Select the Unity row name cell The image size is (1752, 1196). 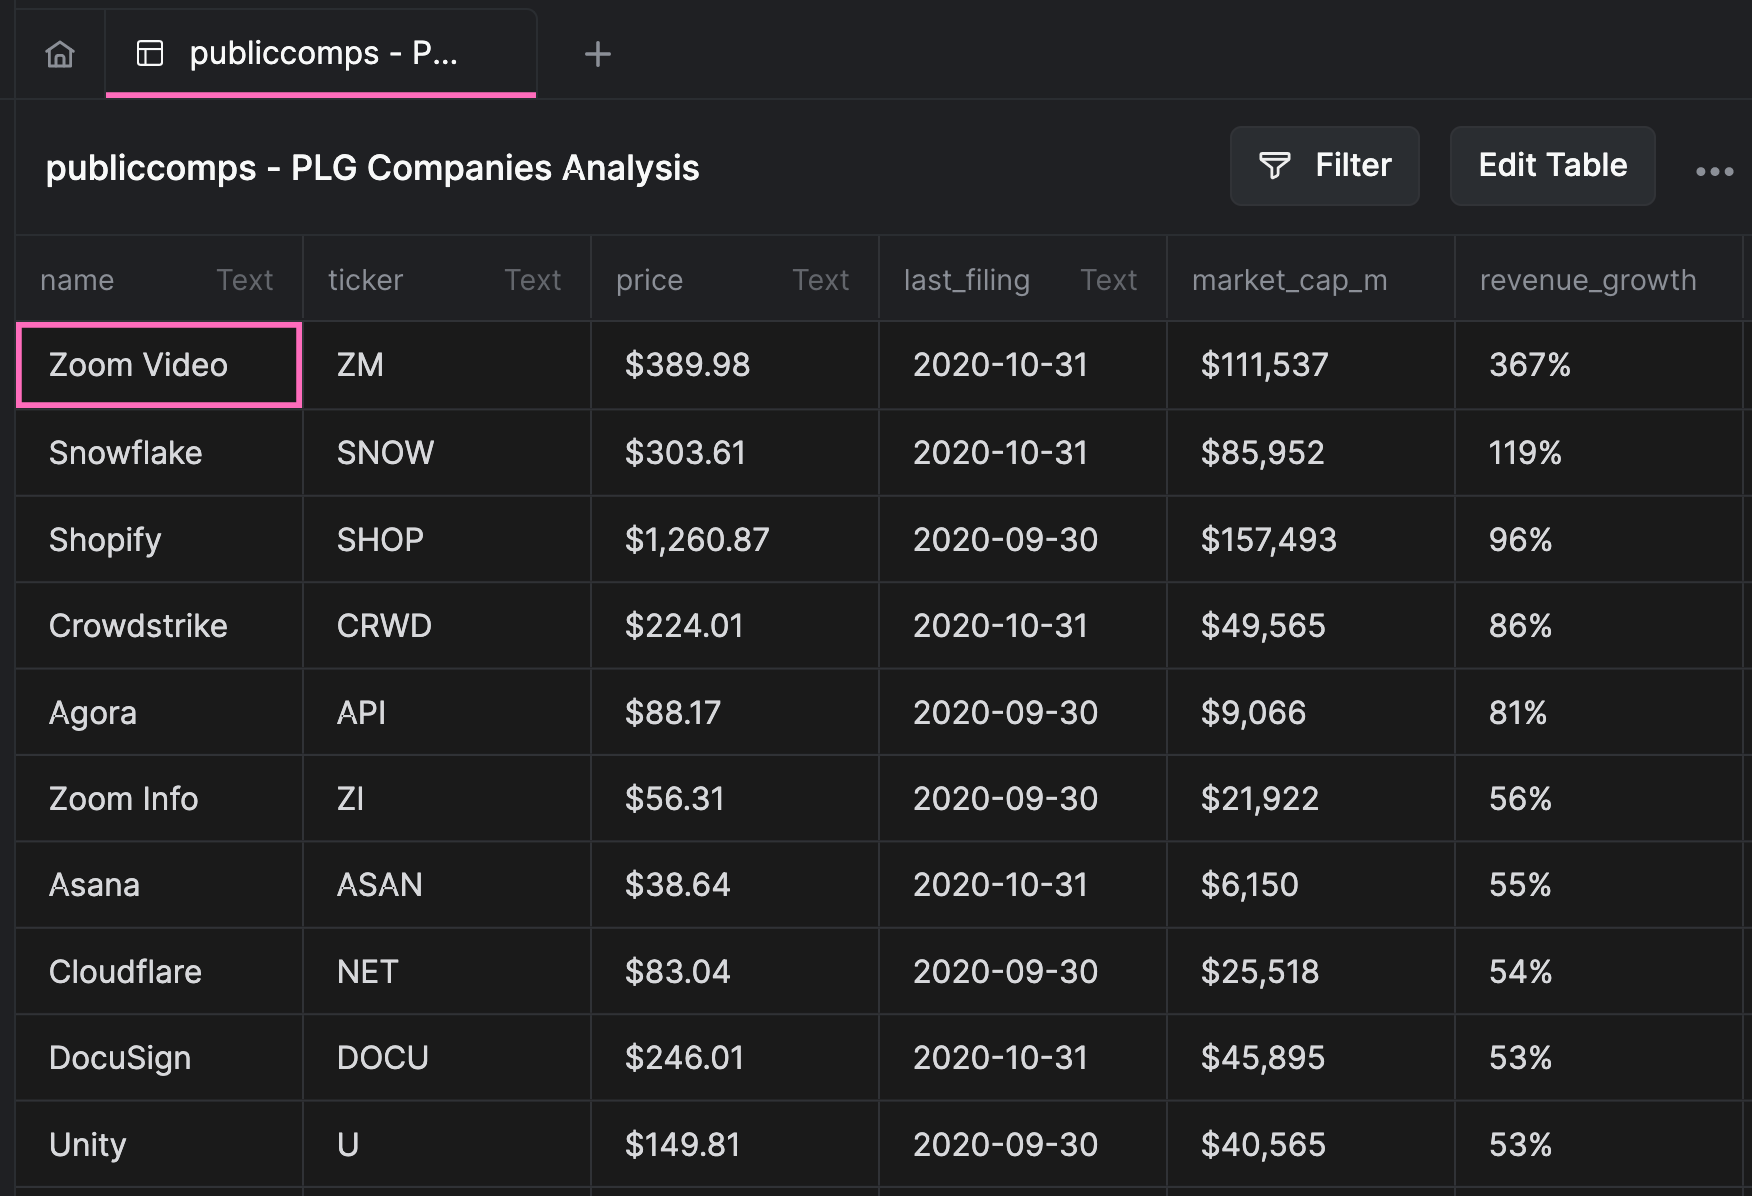coord(159,1144)
